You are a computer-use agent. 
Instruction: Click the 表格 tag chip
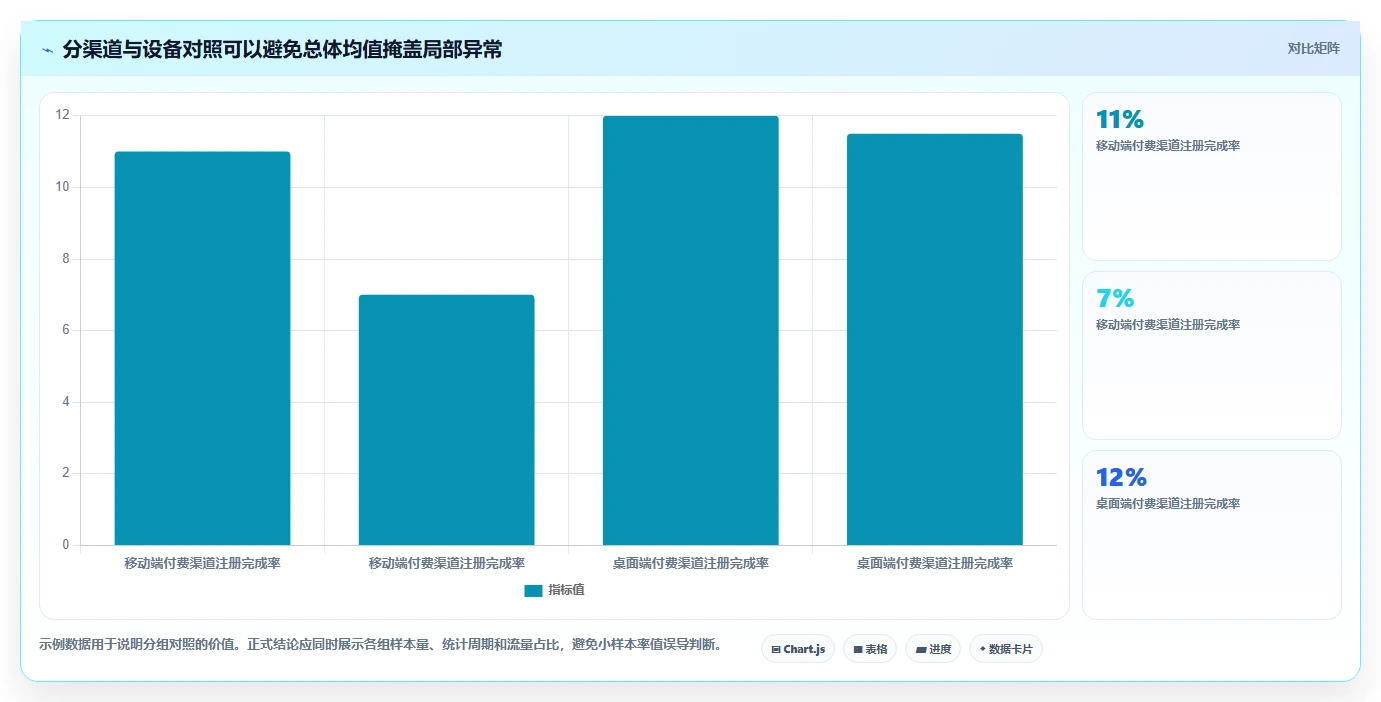pyautogui.click(x=870, y=649)
